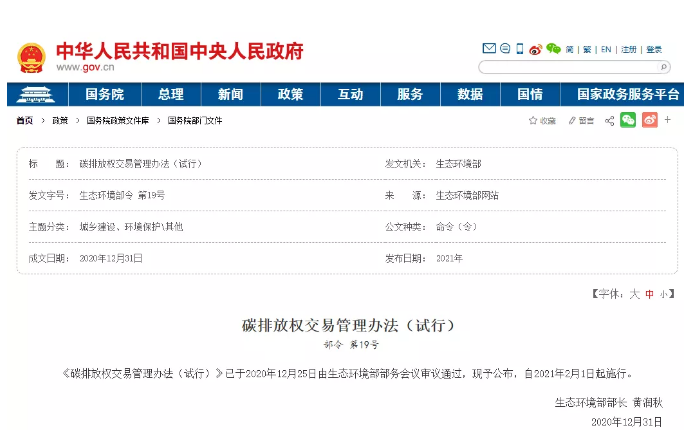The width and height of the screenshot is (692, 434).
Task: Switch language to EN
Action: (x=606, y=49)
